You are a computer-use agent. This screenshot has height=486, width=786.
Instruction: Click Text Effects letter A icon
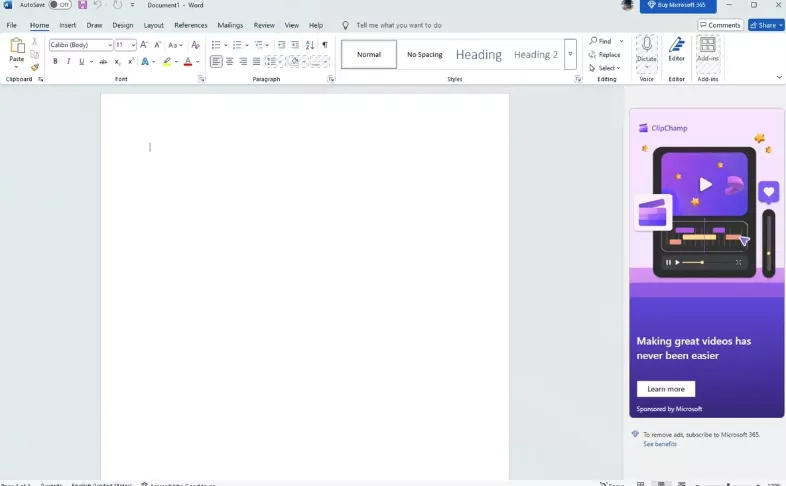(x=145, y=62)
